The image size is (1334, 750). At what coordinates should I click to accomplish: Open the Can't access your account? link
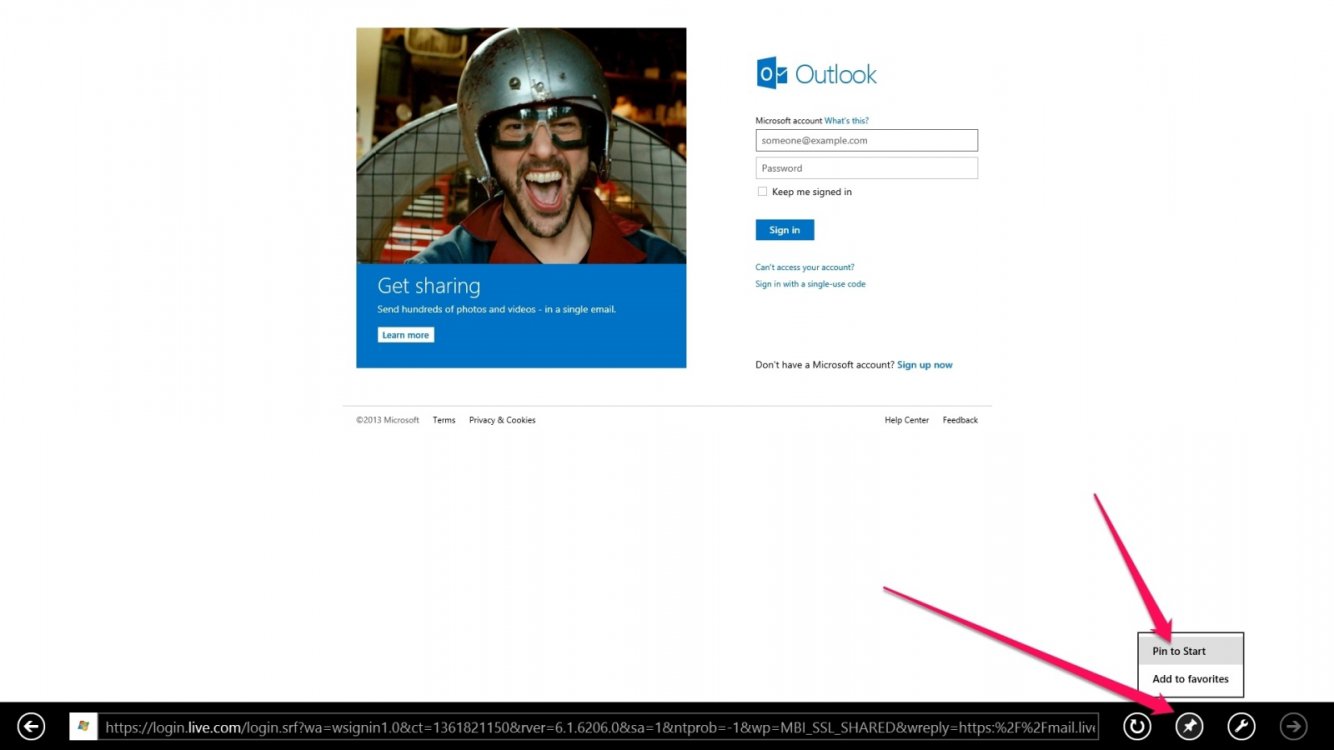pos(805,267)
